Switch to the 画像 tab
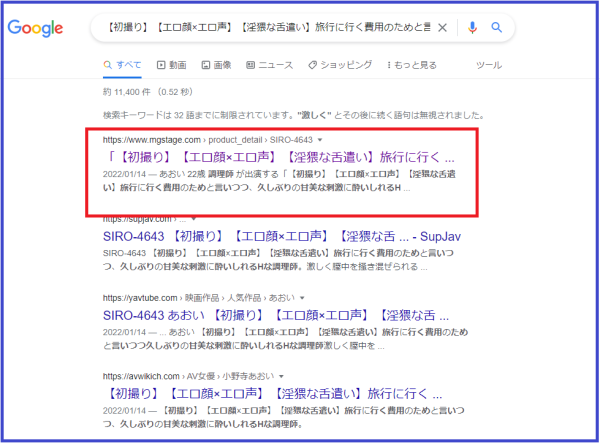600x443 pixels. click(216, 65)
